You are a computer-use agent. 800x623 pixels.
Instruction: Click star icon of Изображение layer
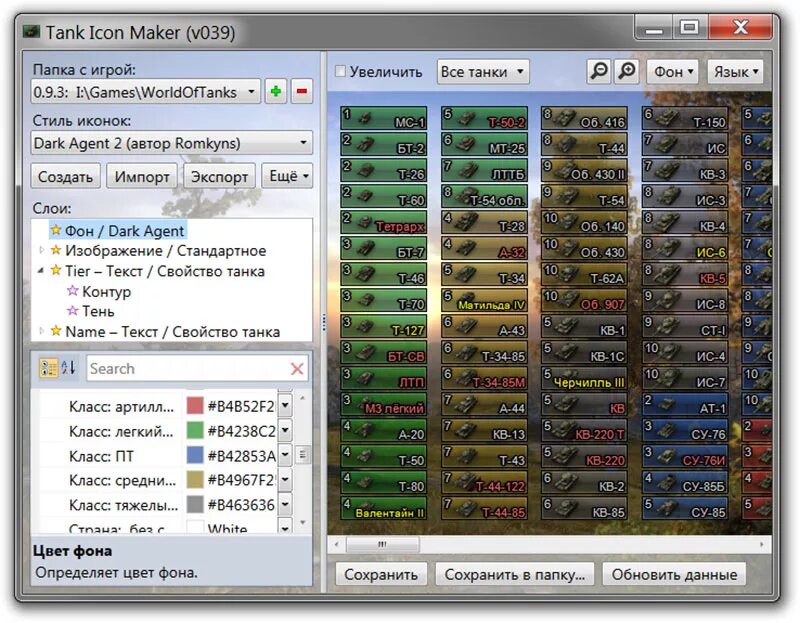(x=56, y=250)
